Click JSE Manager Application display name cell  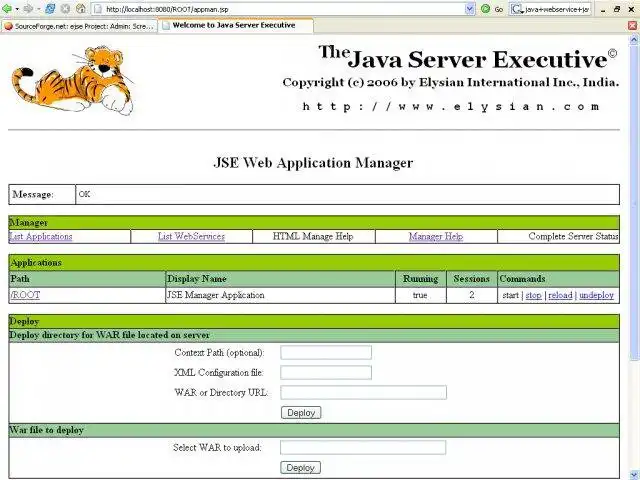(280, 295)
